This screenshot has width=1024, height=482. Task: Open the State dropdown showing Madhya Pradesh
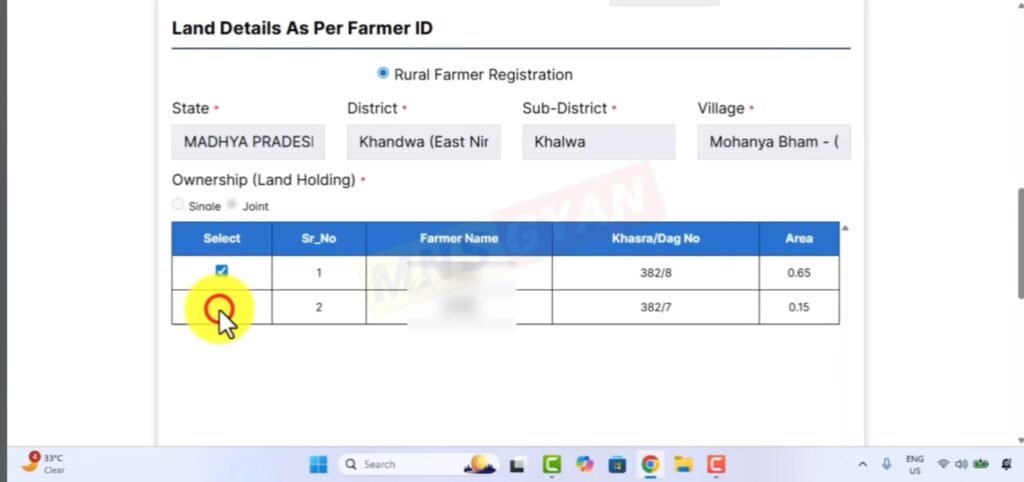pos(248,142)
